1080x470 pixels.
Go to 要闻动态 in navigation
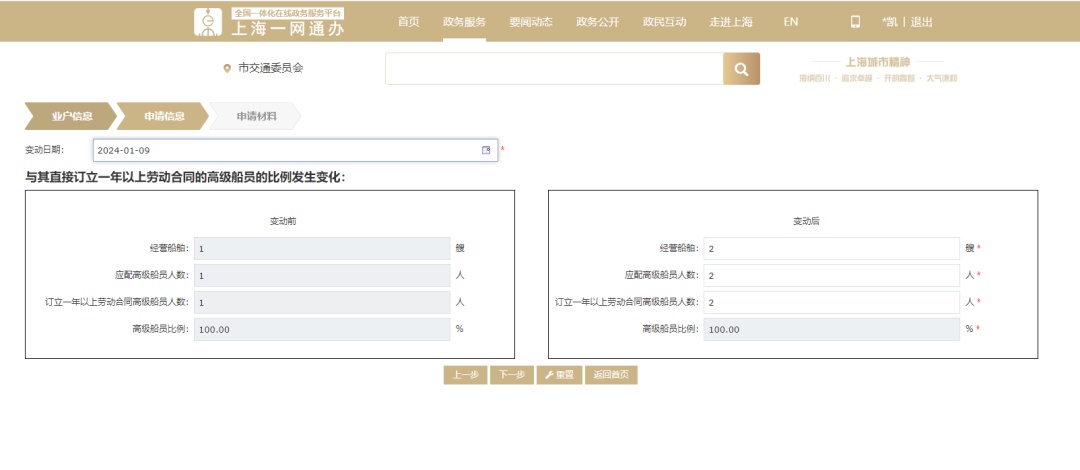coord(530,21)
